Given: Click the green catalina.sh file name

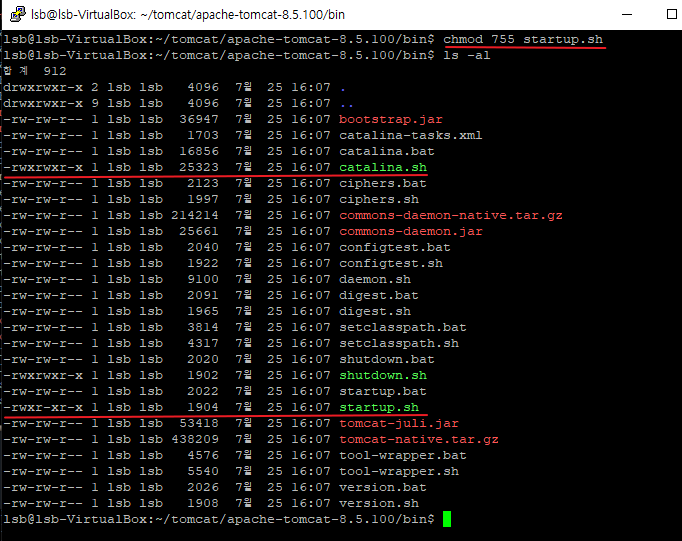Looking at the screenshot, I should tap(383, 167).
